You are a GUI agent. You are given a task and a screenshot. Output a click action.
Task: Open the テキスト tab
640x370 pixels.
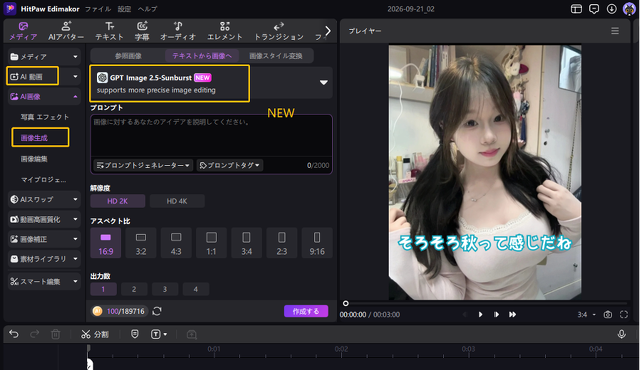pos(109,31)
